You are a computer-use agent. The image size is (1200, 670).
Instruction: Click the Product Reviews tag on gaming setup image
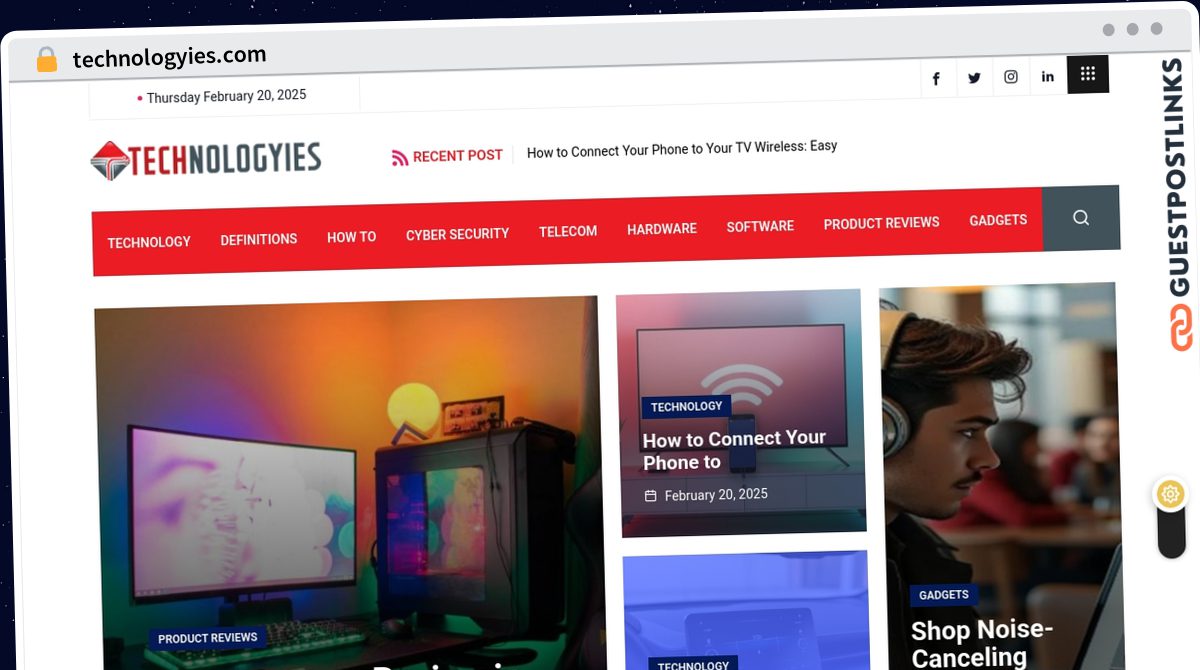[208, 638]
